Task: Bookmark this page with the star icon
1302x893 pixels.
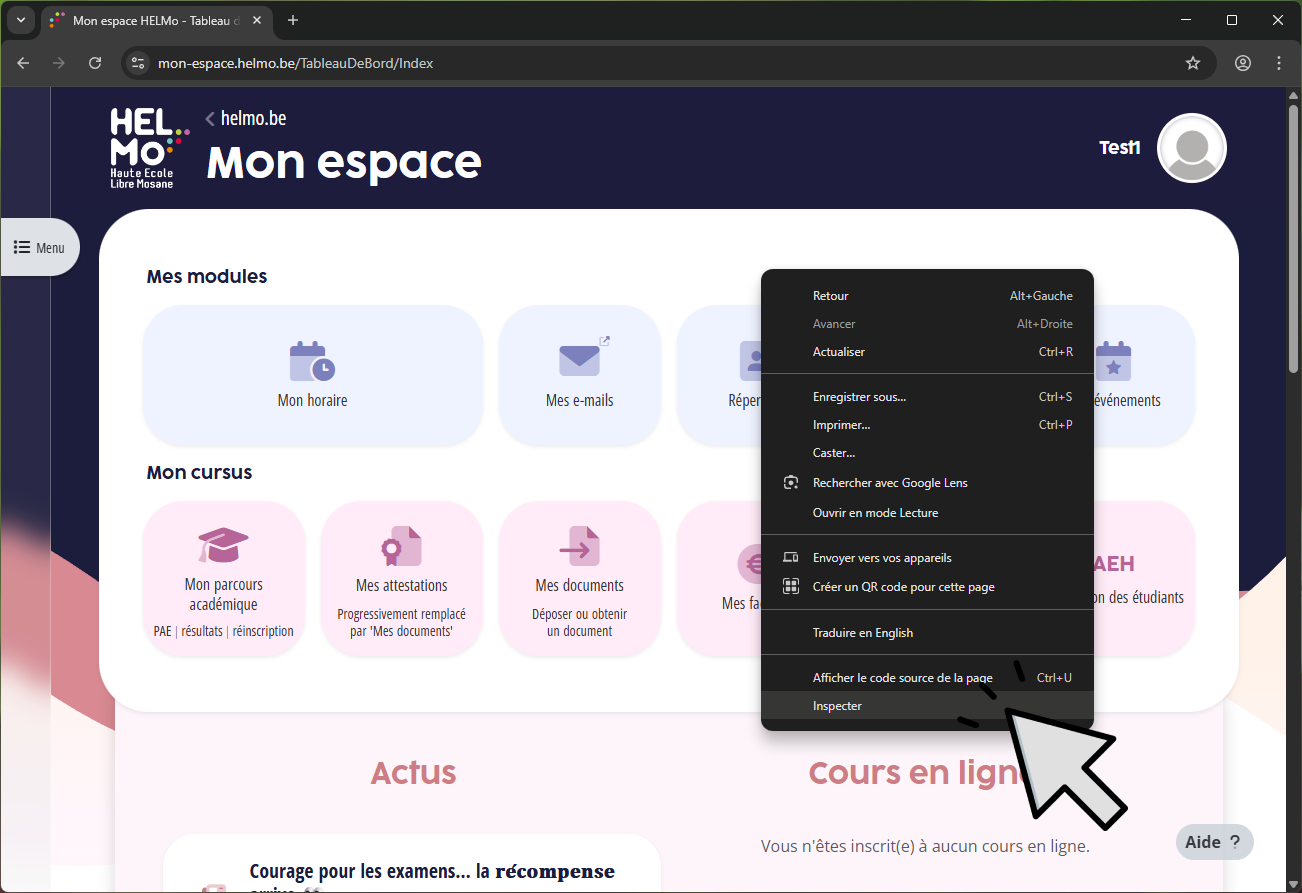Action: [1192, 63]
